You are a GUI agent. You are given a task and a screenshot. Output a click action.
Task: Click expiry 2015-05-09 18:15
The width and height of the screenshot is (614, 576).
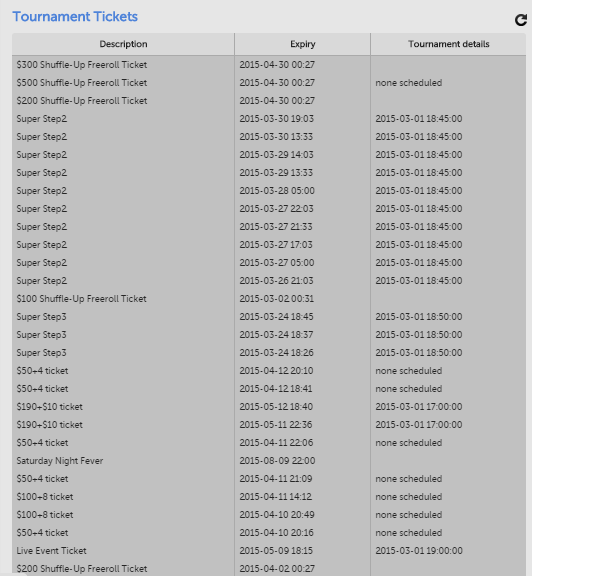pos(276,551)
